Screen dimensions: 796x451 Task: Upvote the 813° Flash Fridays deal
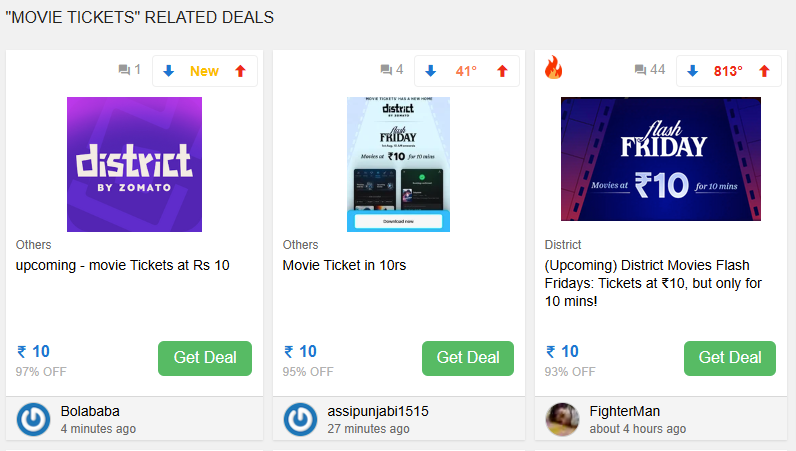[764, 71]
